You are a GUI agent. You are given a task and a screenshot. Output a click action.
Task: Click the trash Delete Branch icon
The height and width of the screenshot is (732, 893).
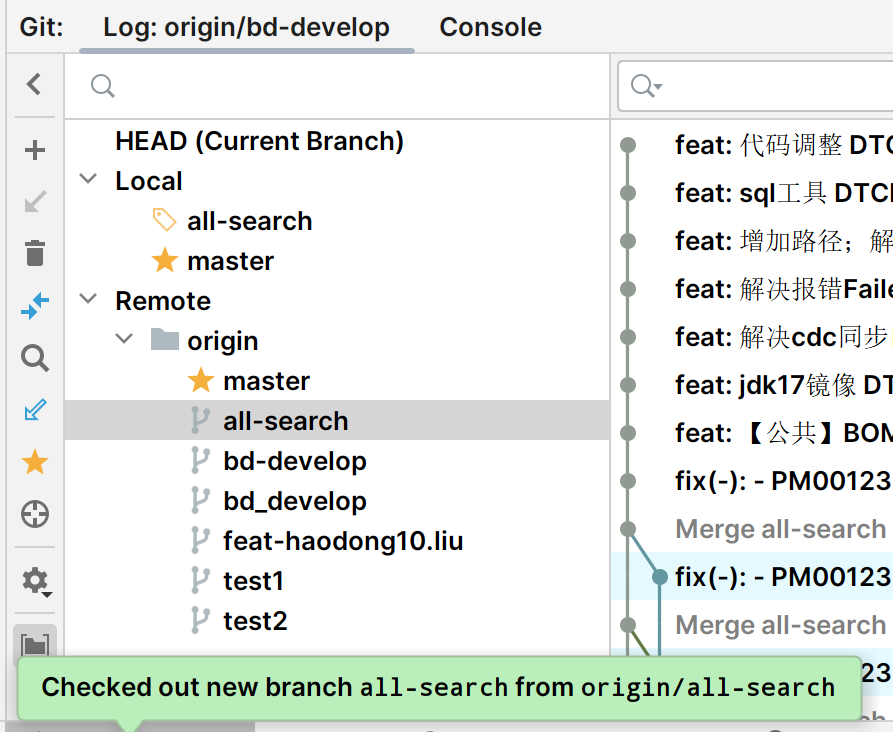(35, 253)
